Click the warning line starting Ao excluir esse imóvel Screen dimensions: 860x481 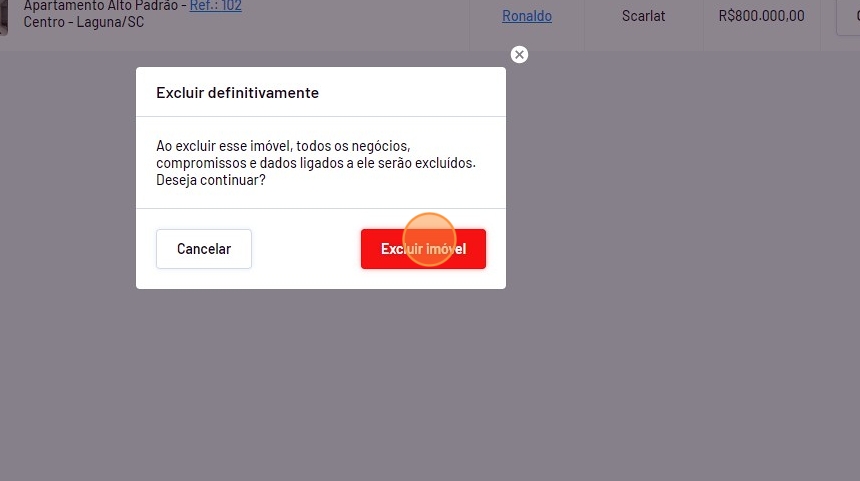[x=283, y=146]
